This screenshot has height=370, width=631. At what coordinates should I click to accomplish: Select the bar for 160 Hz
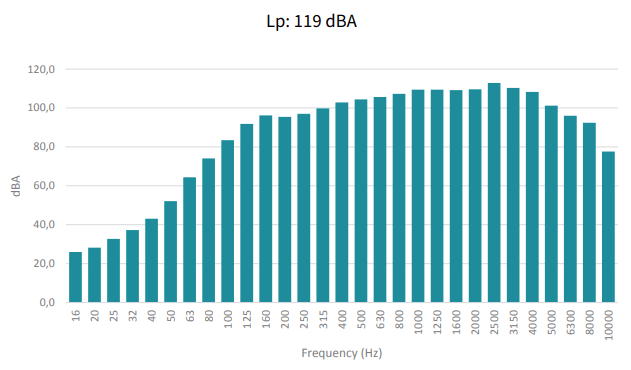(x=266, y=209)
